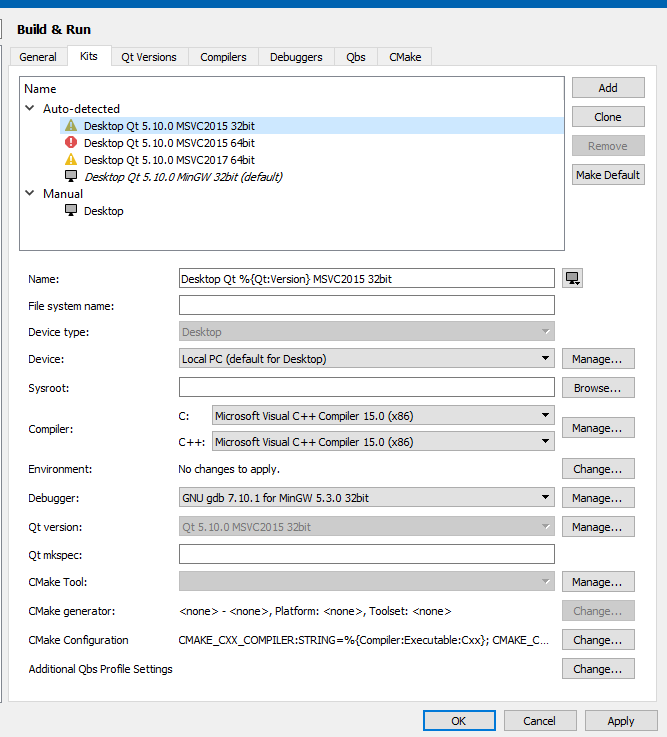Collapse the Manual kits group
Viewport: 667px width, 737px height.
point(30,193)
